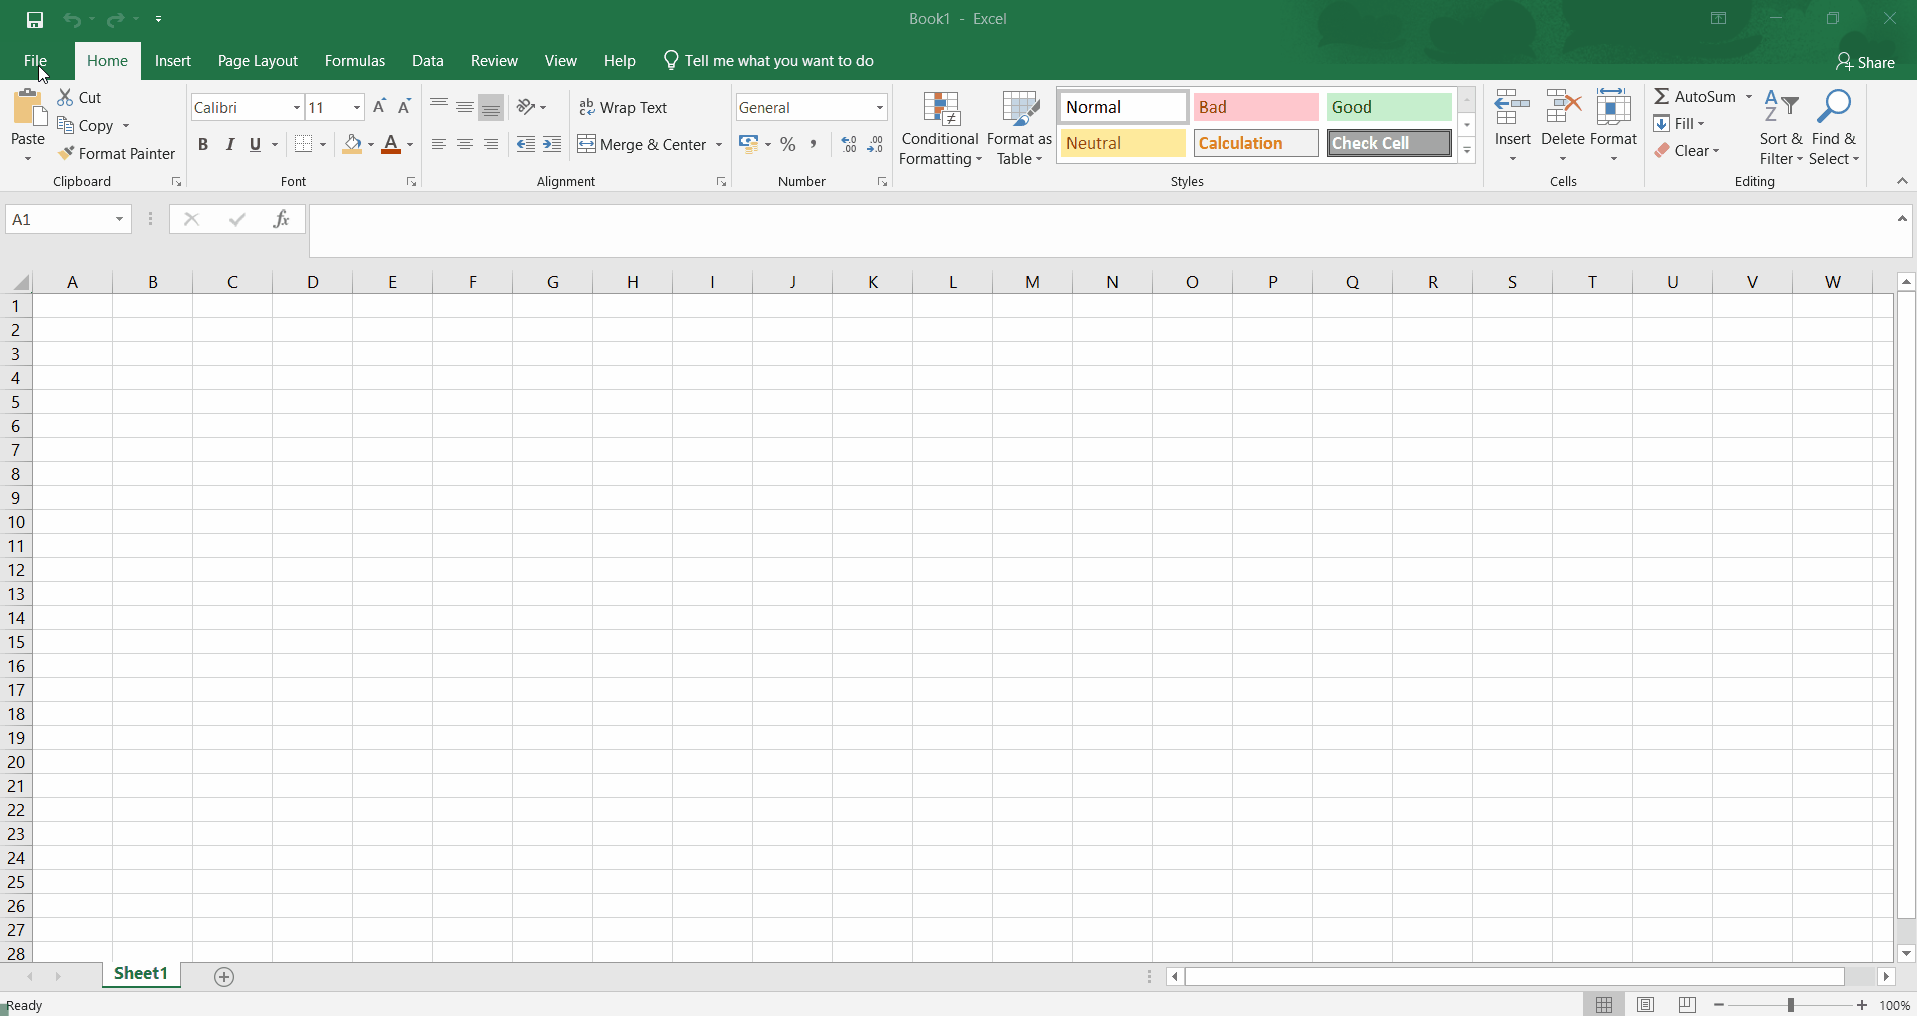
Task: Open the Formulas ribbon tab
Action: (354, 61)
